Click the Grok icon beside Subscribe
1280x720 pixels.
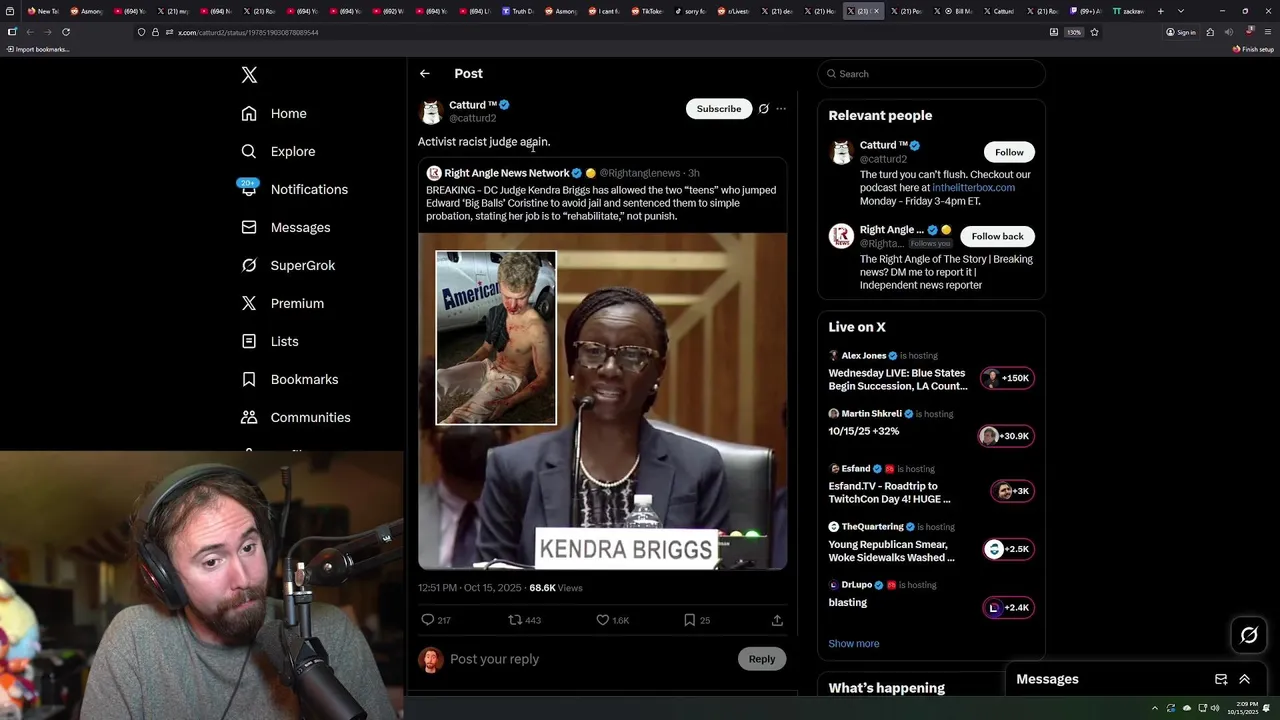(x=764, y=109)
